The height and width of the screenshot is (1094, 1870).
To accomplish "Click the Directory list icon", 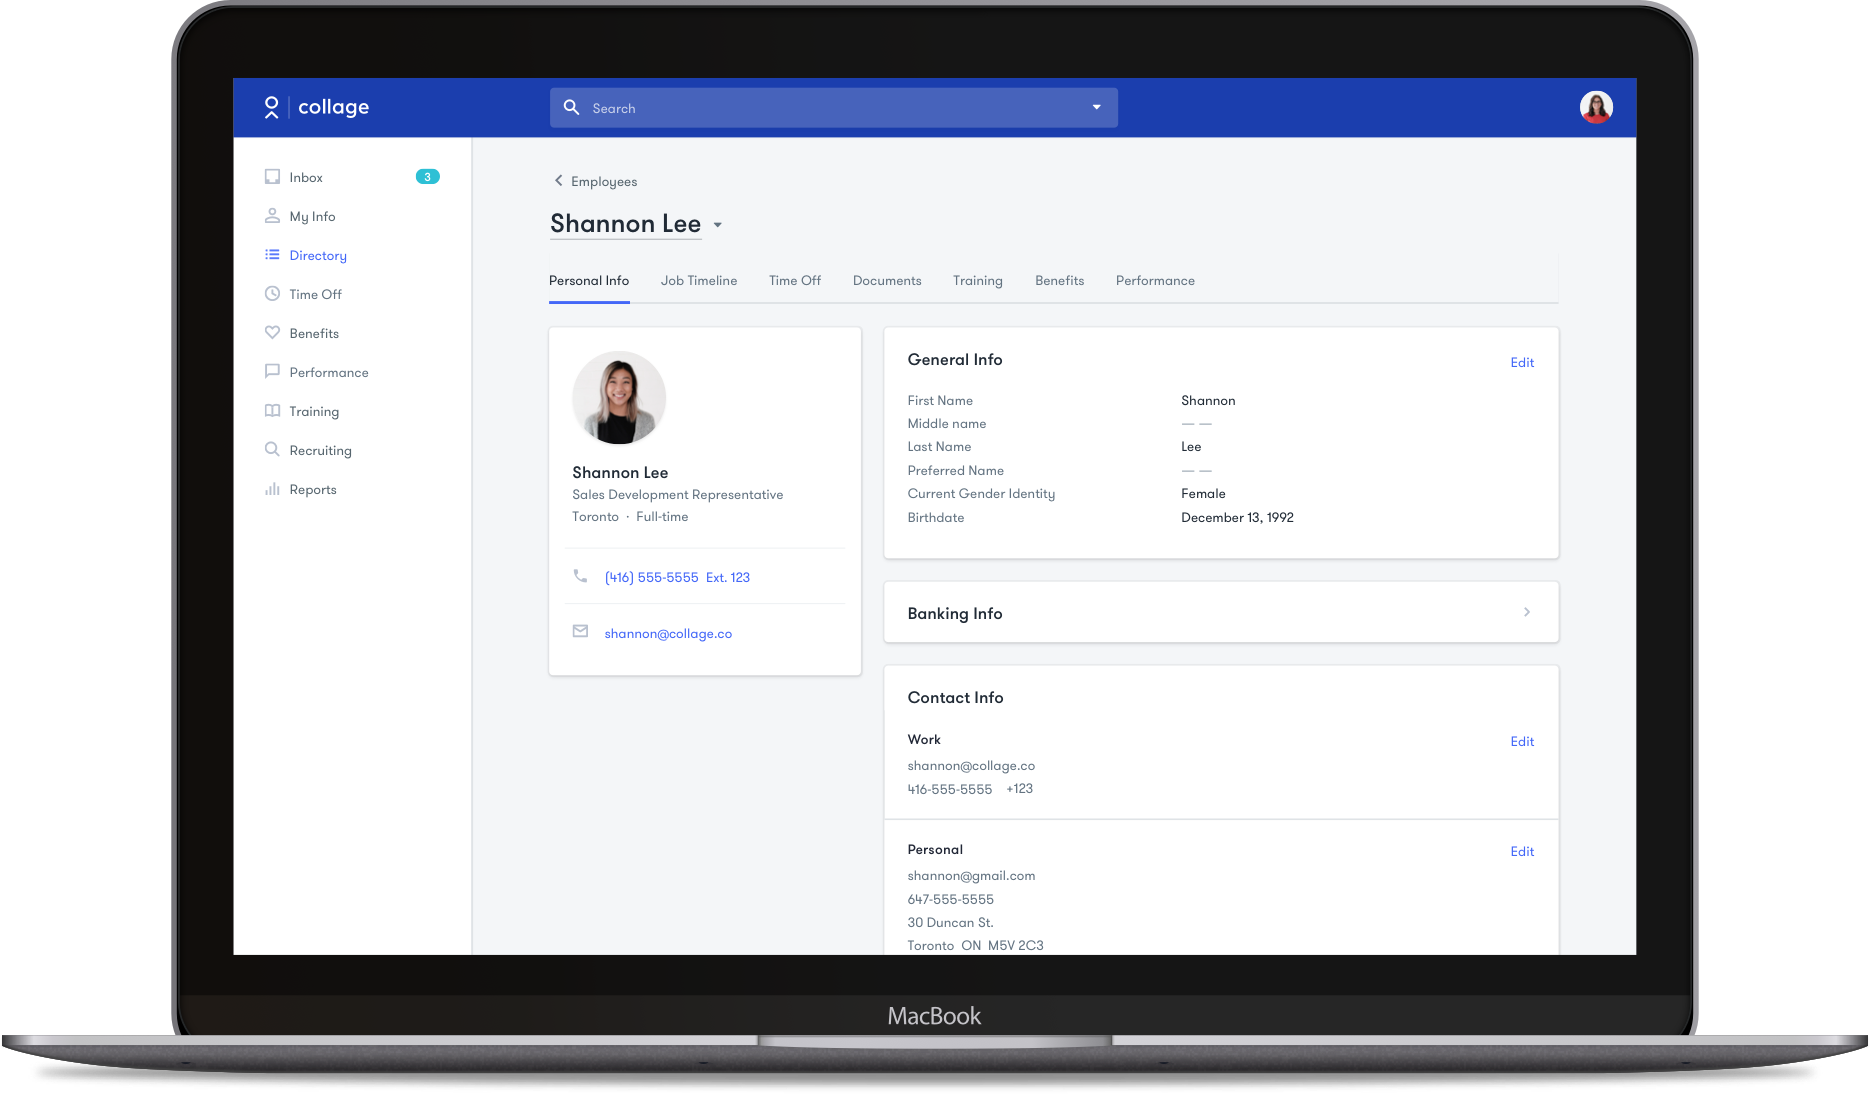I will [x=272, y=255].
